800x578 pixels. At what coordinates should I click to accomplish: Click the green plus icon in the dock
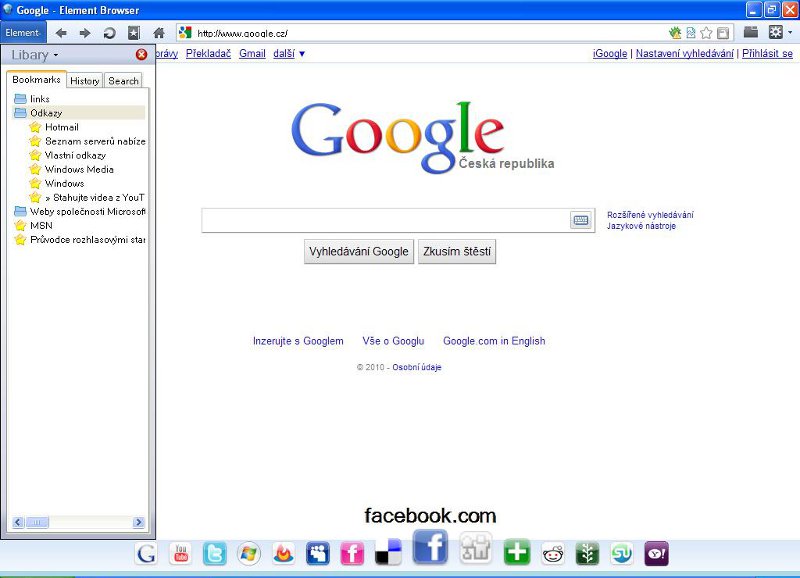(517, 552)
